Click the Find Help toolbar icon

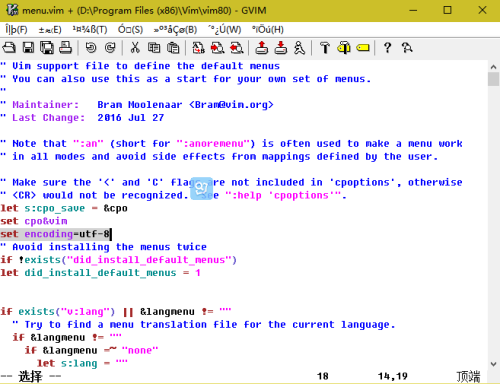407,48
